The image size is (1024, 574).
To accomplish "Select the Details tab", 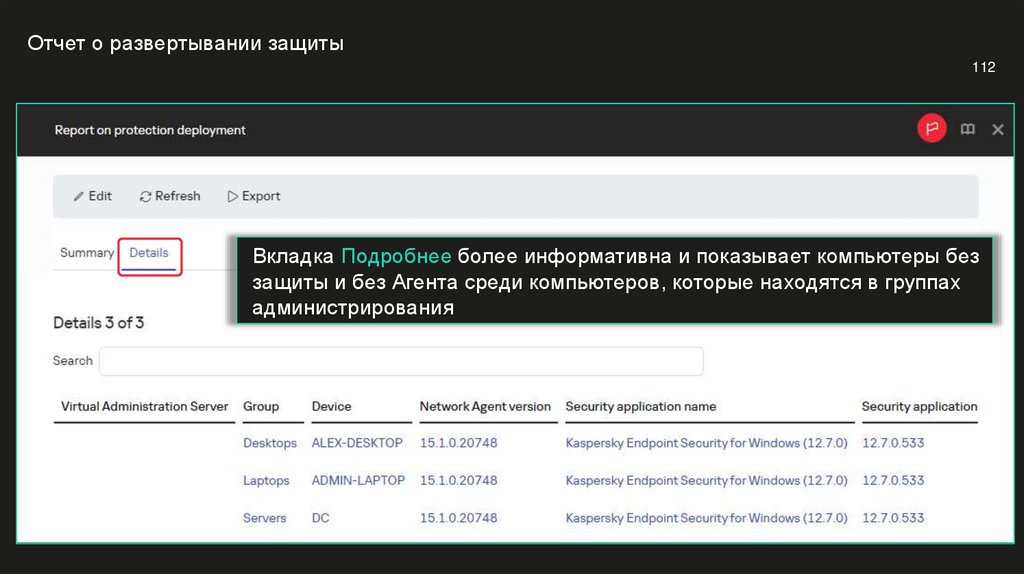I will [x=149, y=253].
